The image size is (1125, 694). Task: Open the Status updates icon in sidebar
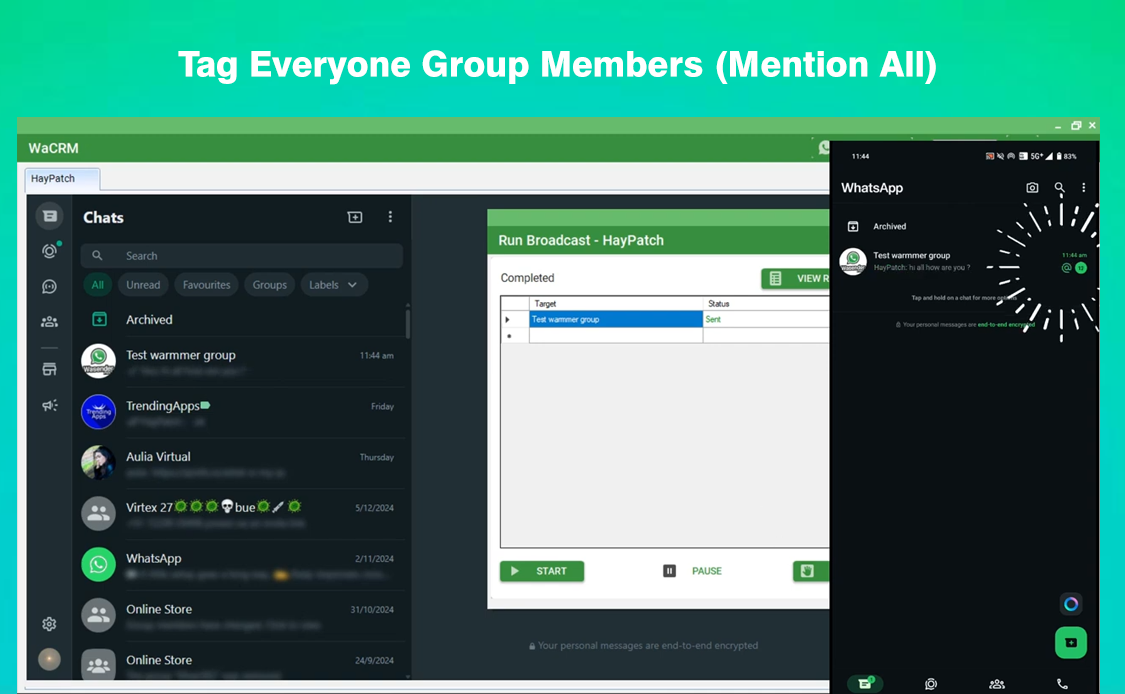coord(49,251)
